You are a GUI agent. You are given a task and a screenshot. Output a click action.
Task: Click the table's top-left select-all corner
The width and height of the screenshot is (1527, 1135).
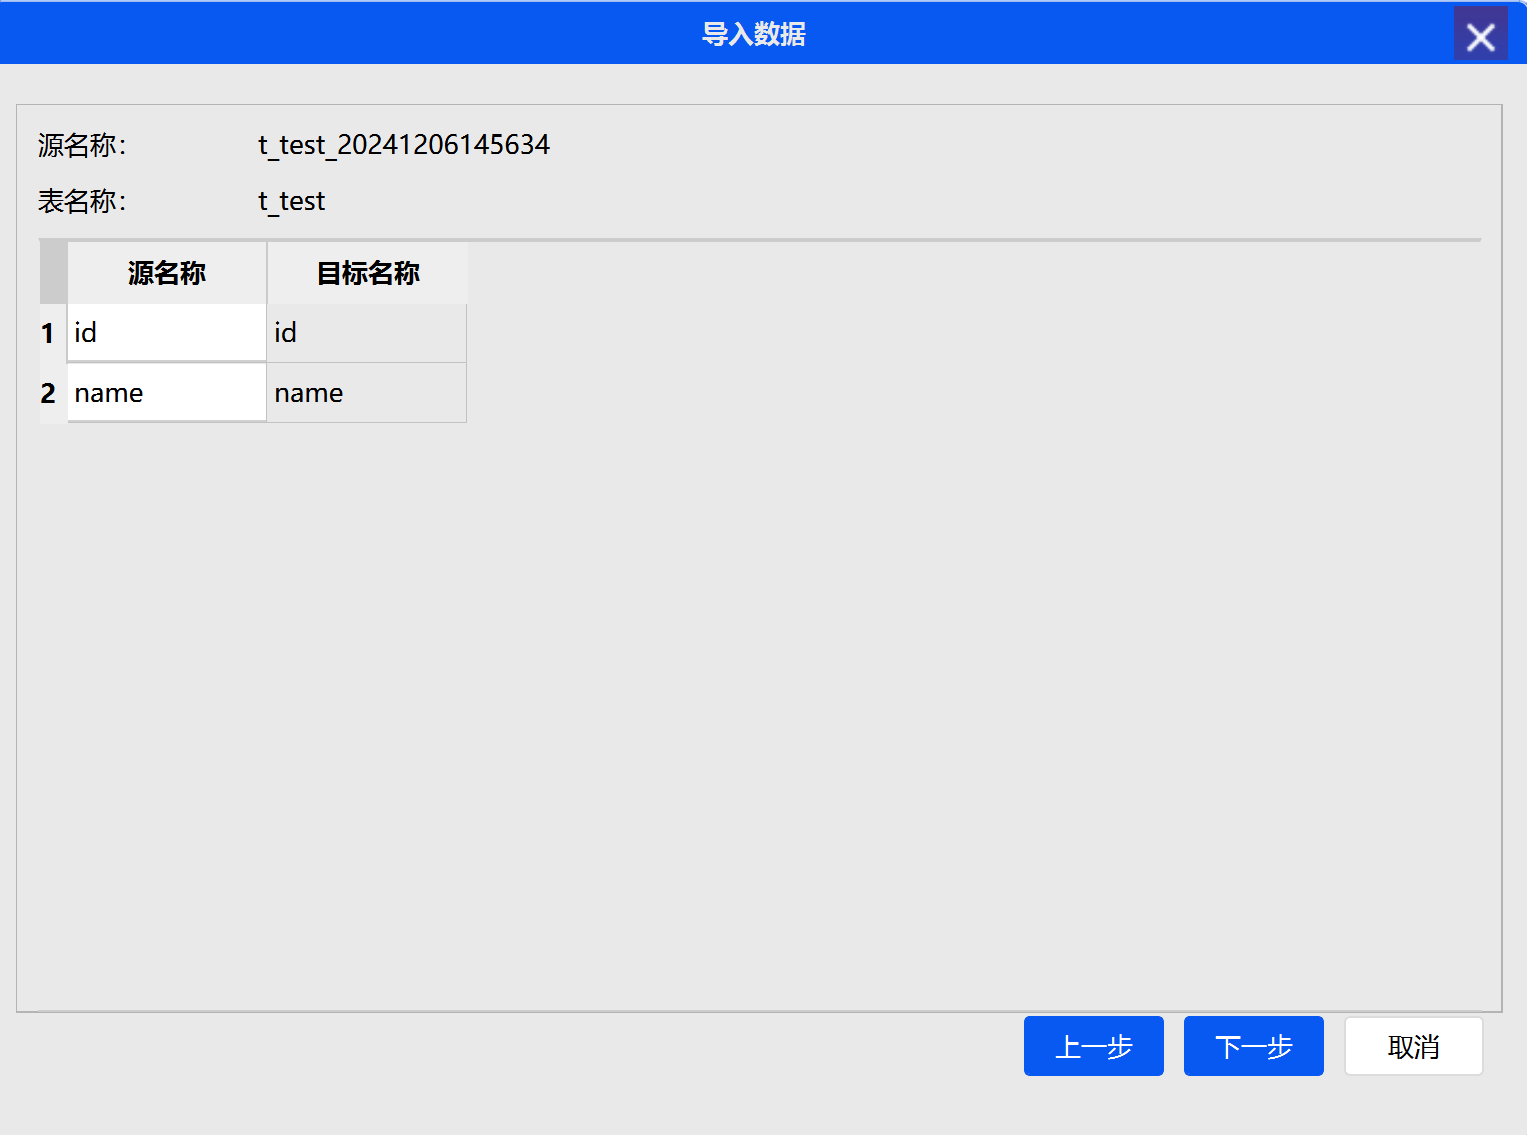[53, 273]
